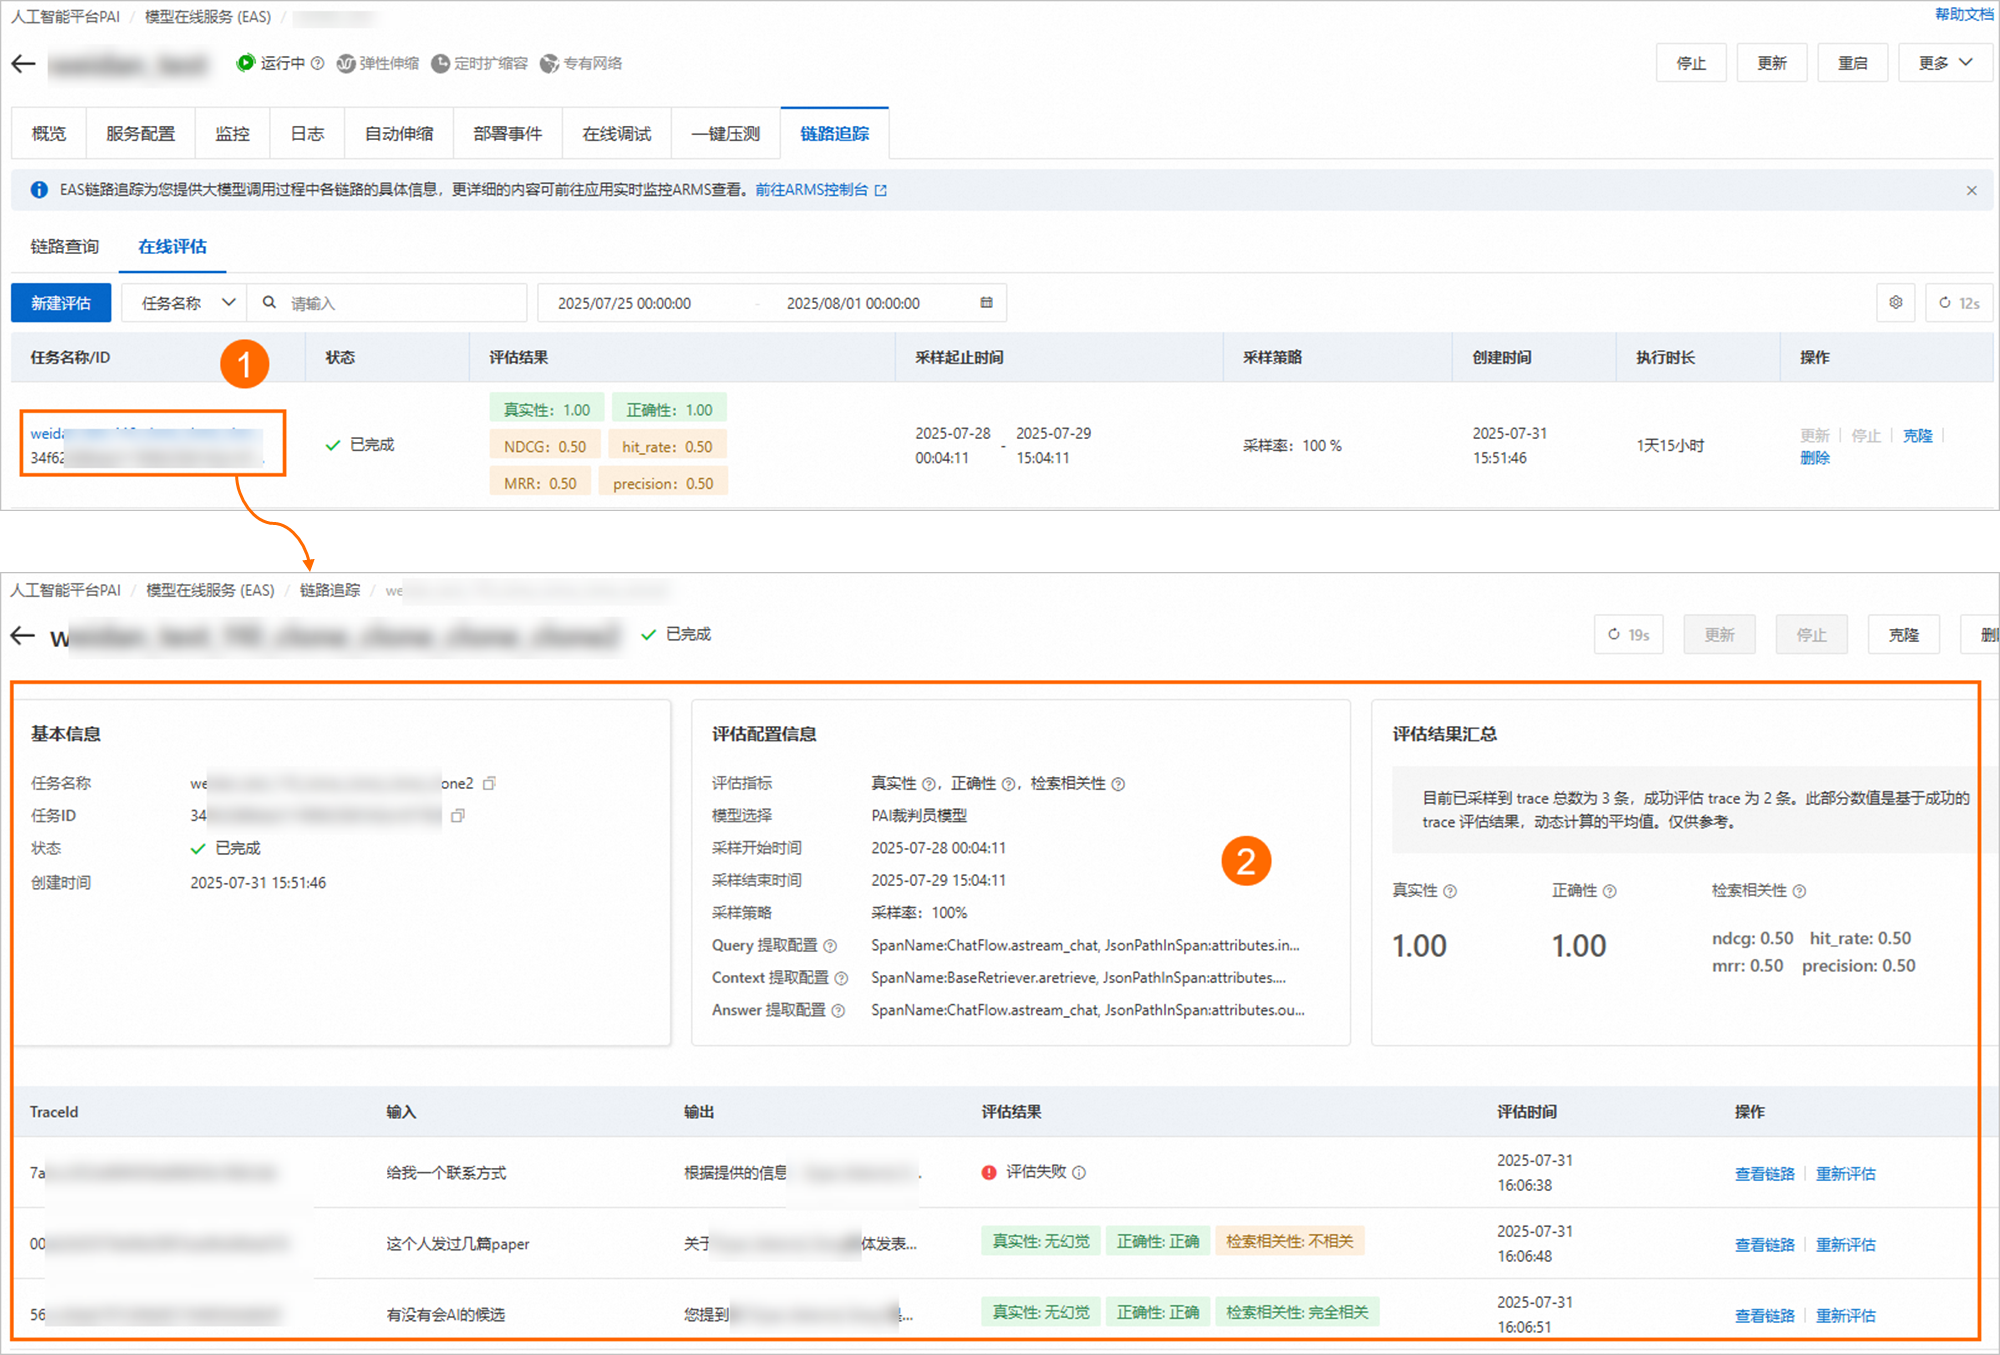The image size is (2000, 1355).
Task: Click 克隆 link in the task row
Action: click(x=1917, y=435)
